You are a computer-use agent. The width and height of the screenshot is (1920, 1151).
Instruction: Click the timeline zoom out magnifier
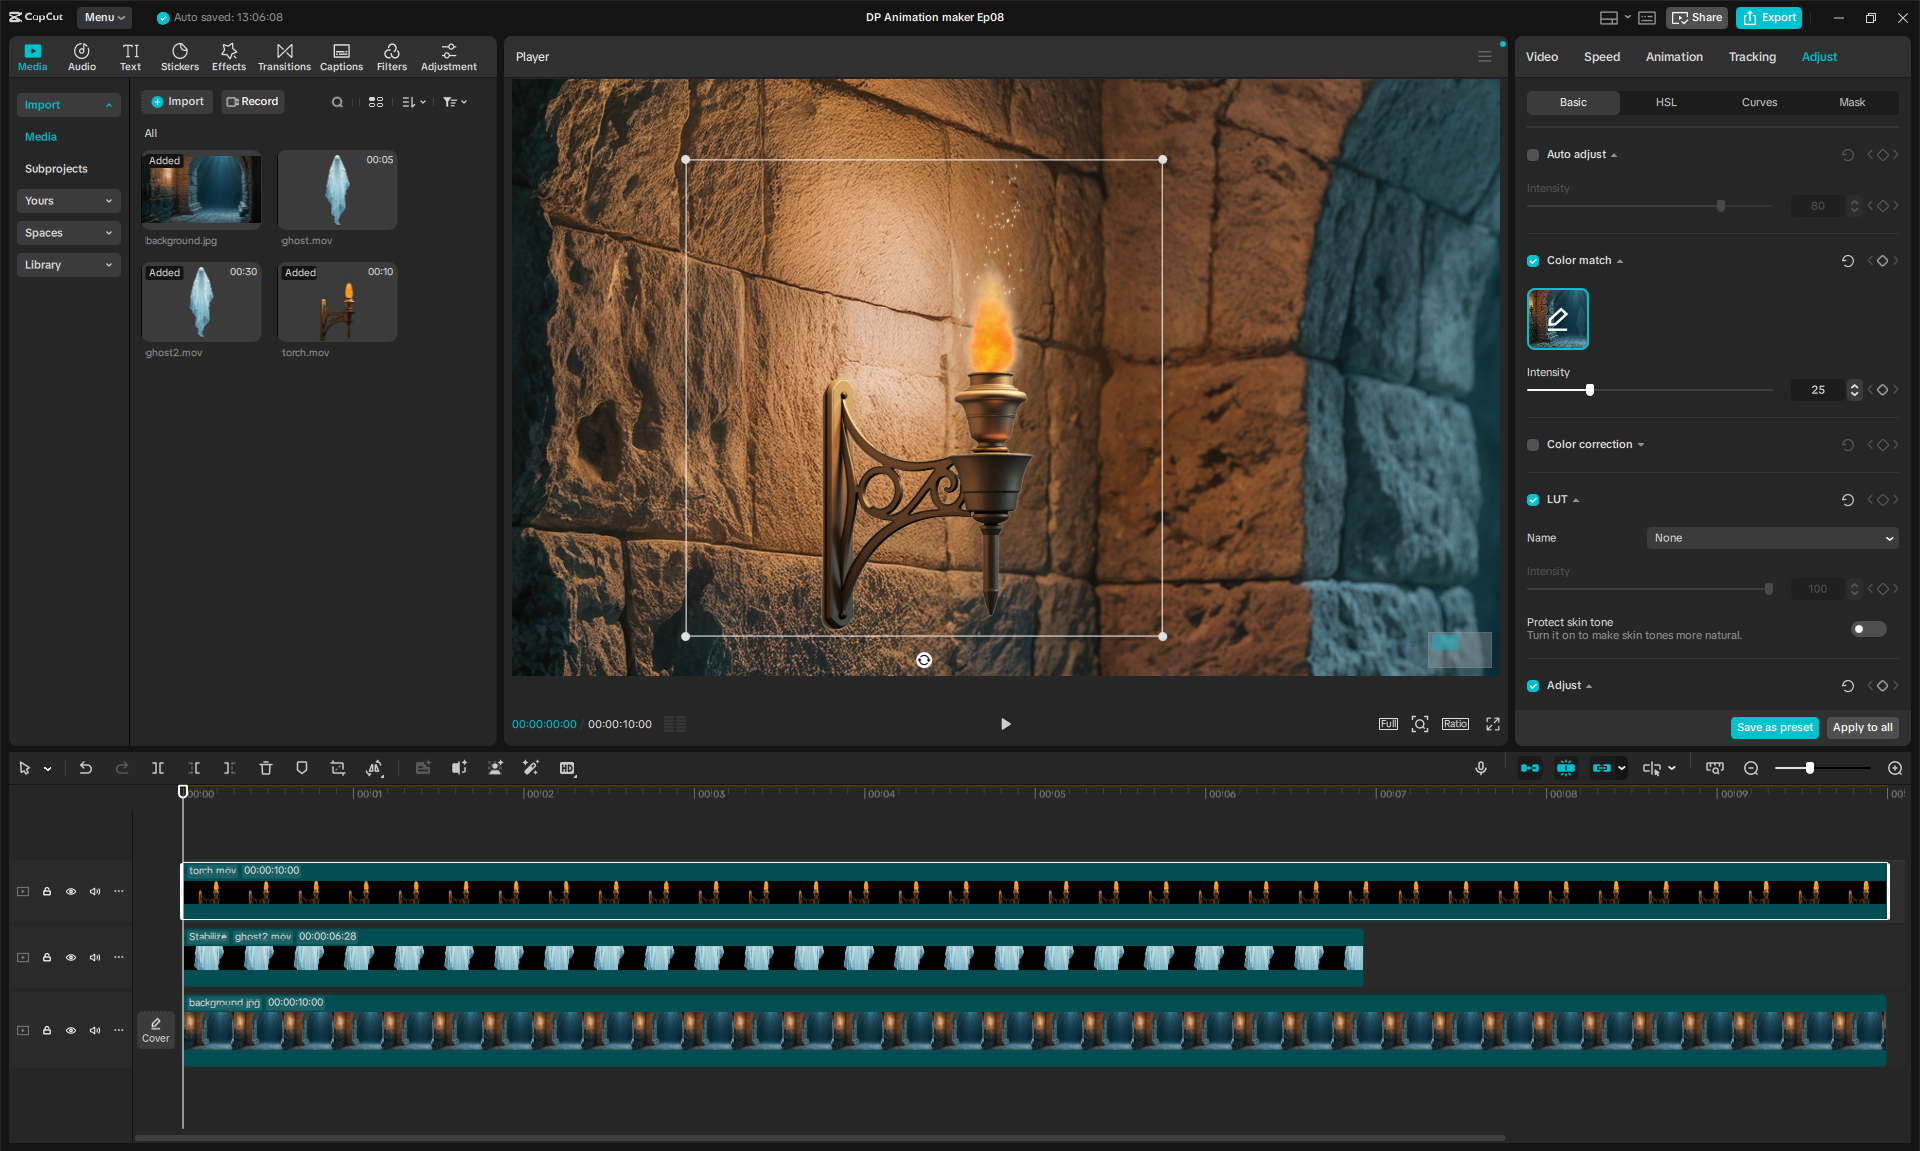click(x=1751, y=768)
